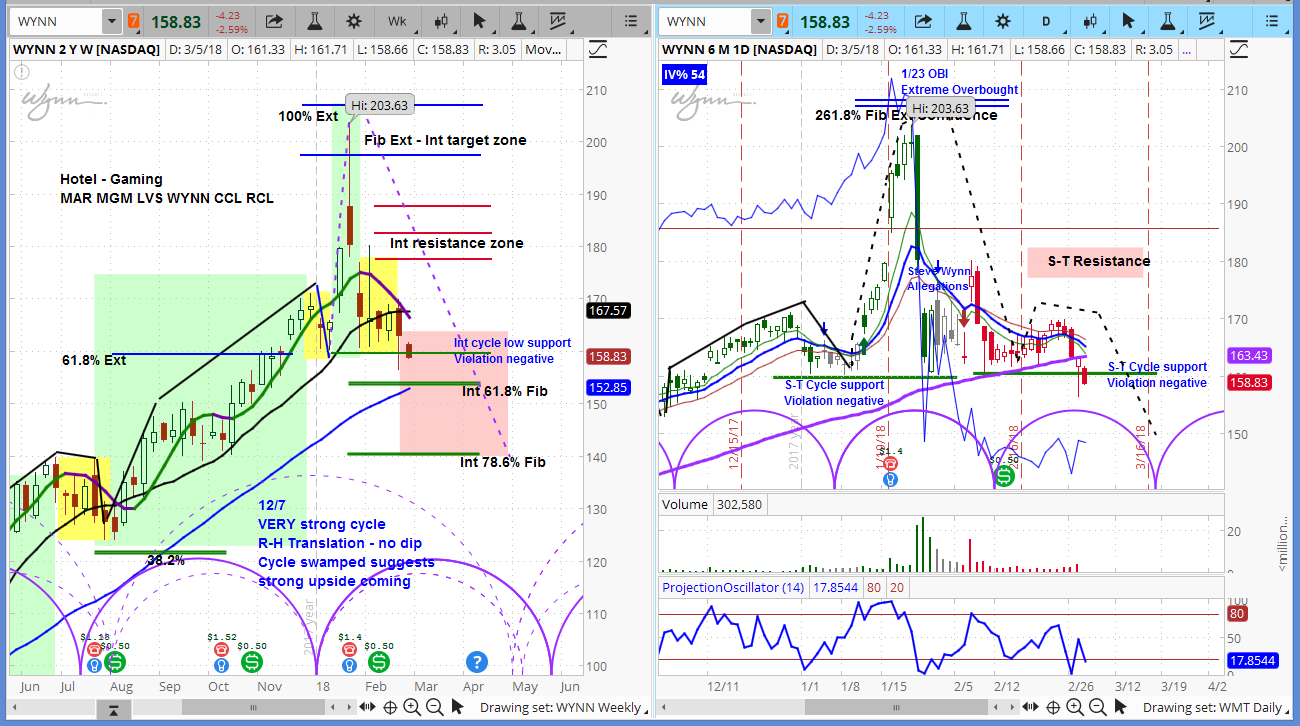
Task: Expand symbol dropdown arrow on right chart
Action: [x=759, y=21]
